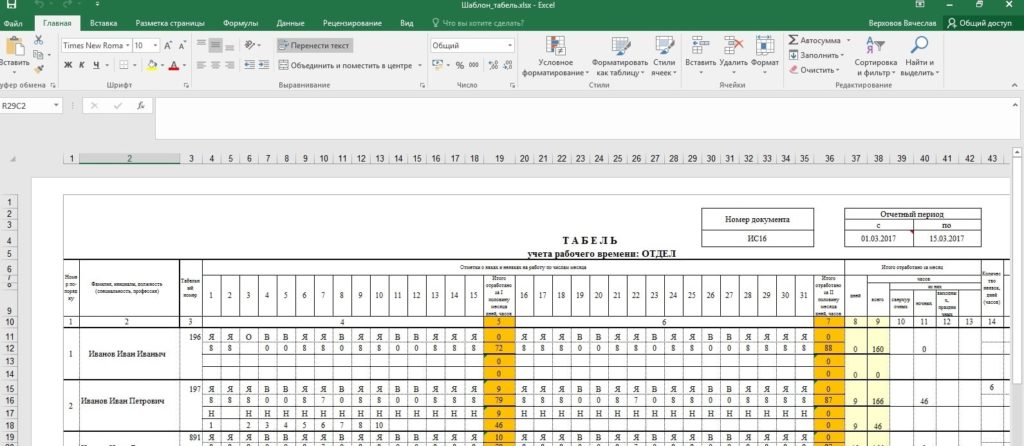Switch to the Данные tab
The width and height of the screenshot is (1024, 446).
pyautogui.click(x=290, y=24)
